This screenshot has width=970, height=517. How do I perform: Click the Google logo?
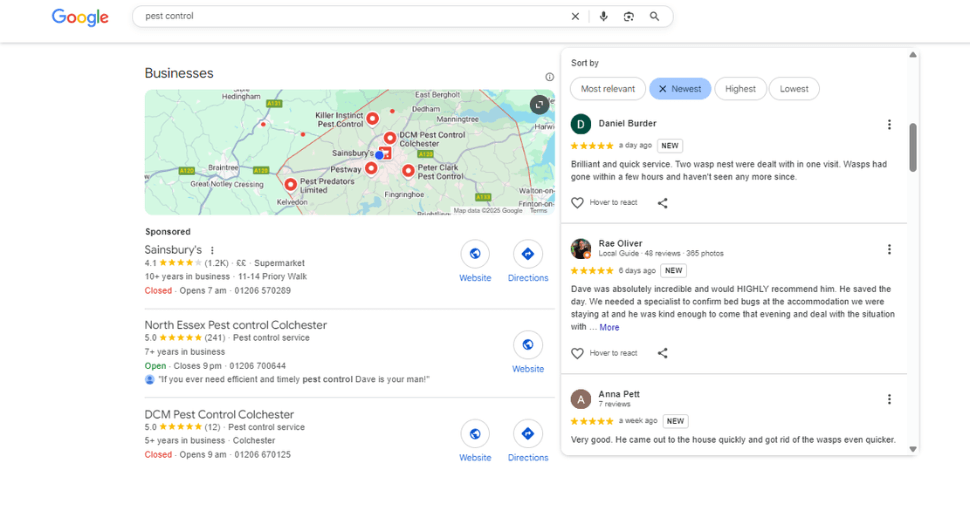coord(80,17)
